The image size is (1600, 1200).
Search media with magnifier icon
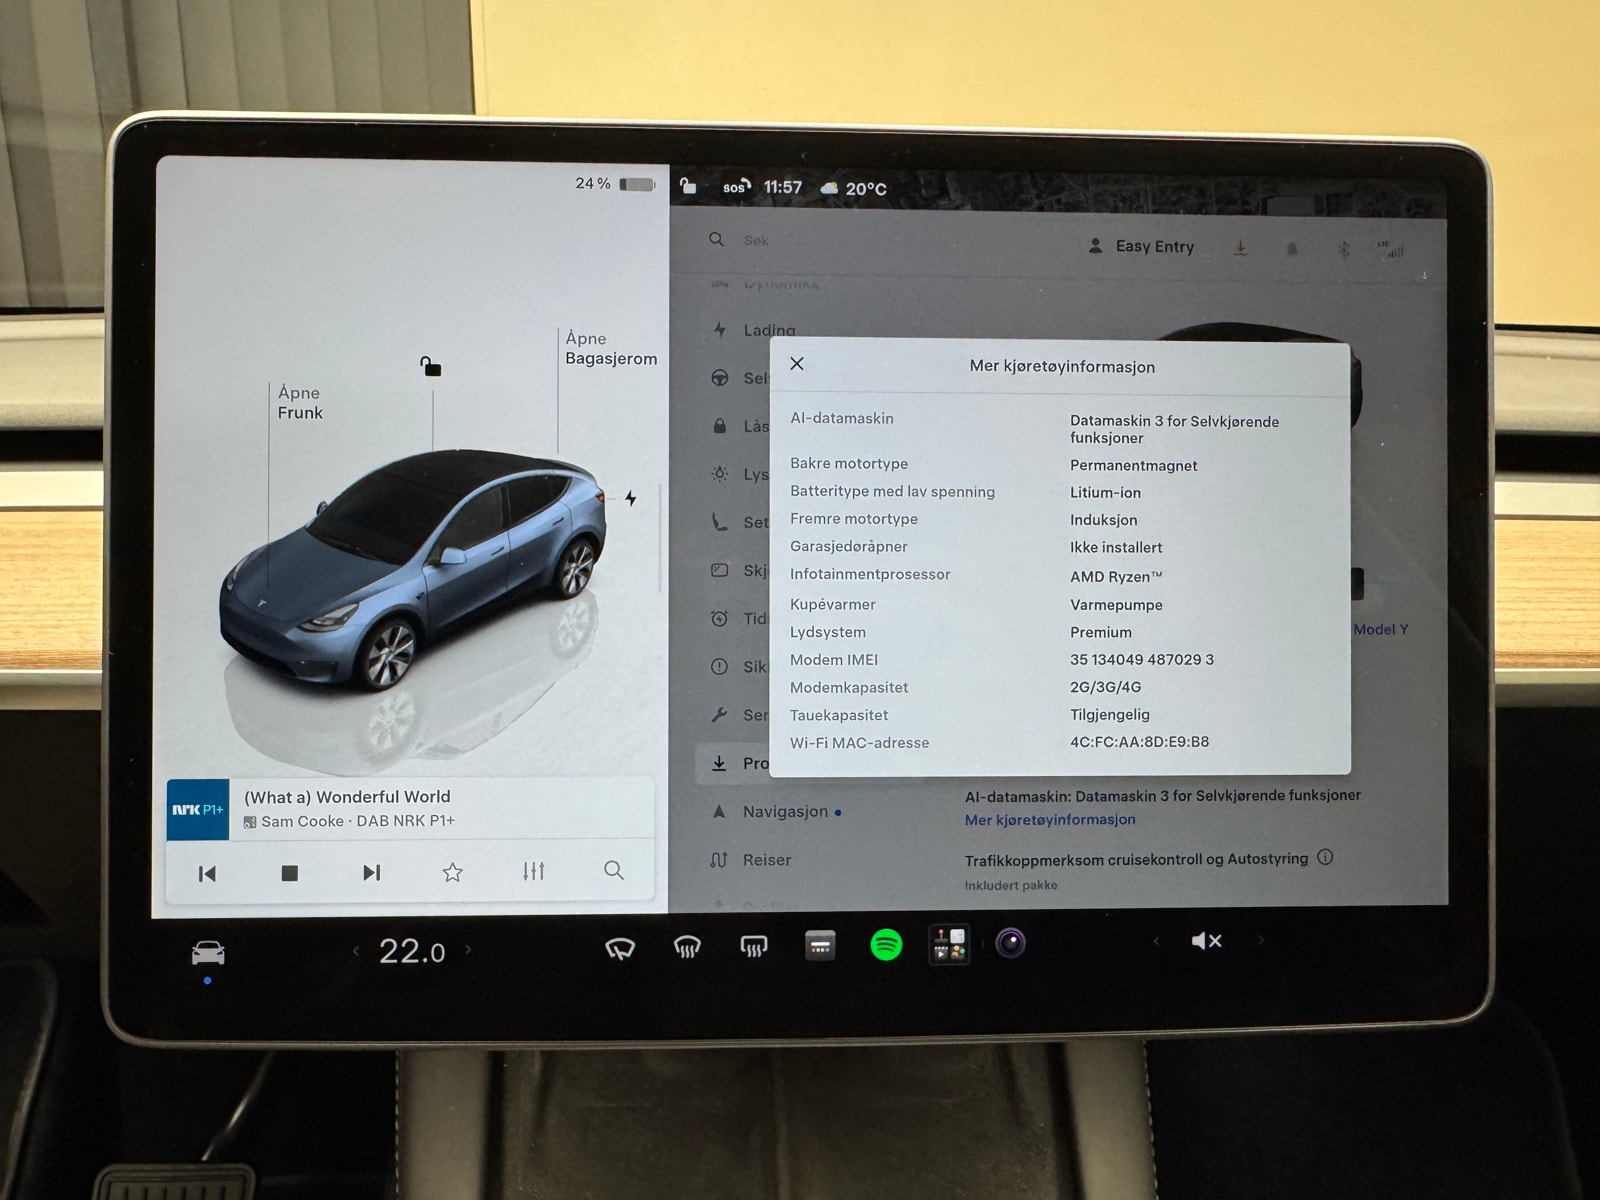614,870
